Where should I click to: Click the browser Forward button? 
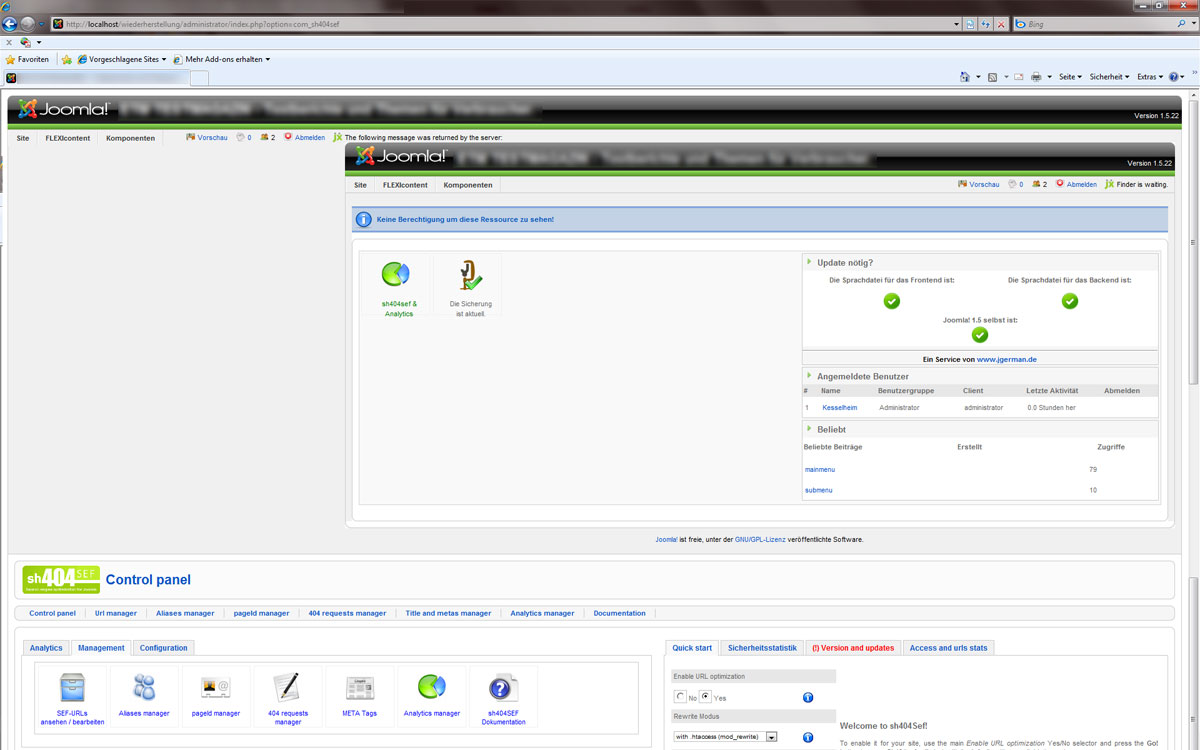point(29,24)
